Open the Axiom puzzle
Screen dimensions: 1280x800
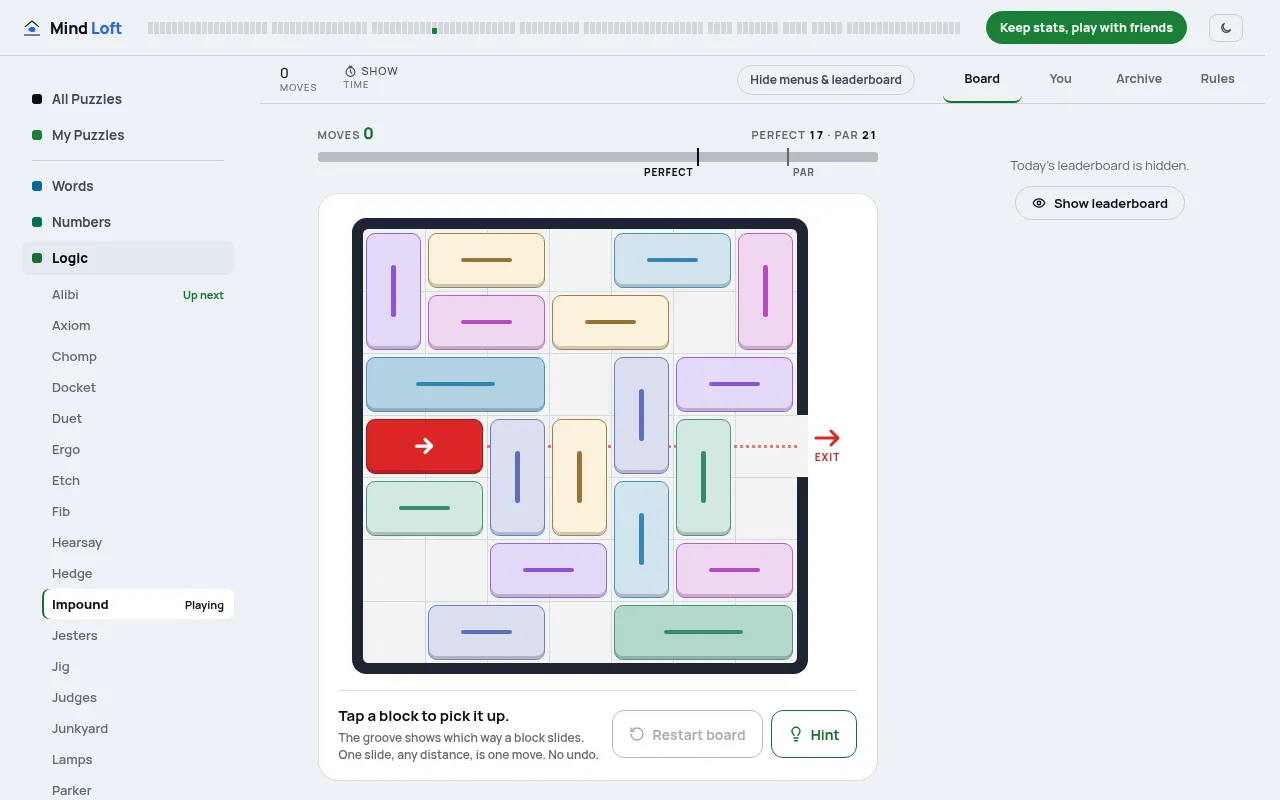[138, 326]
